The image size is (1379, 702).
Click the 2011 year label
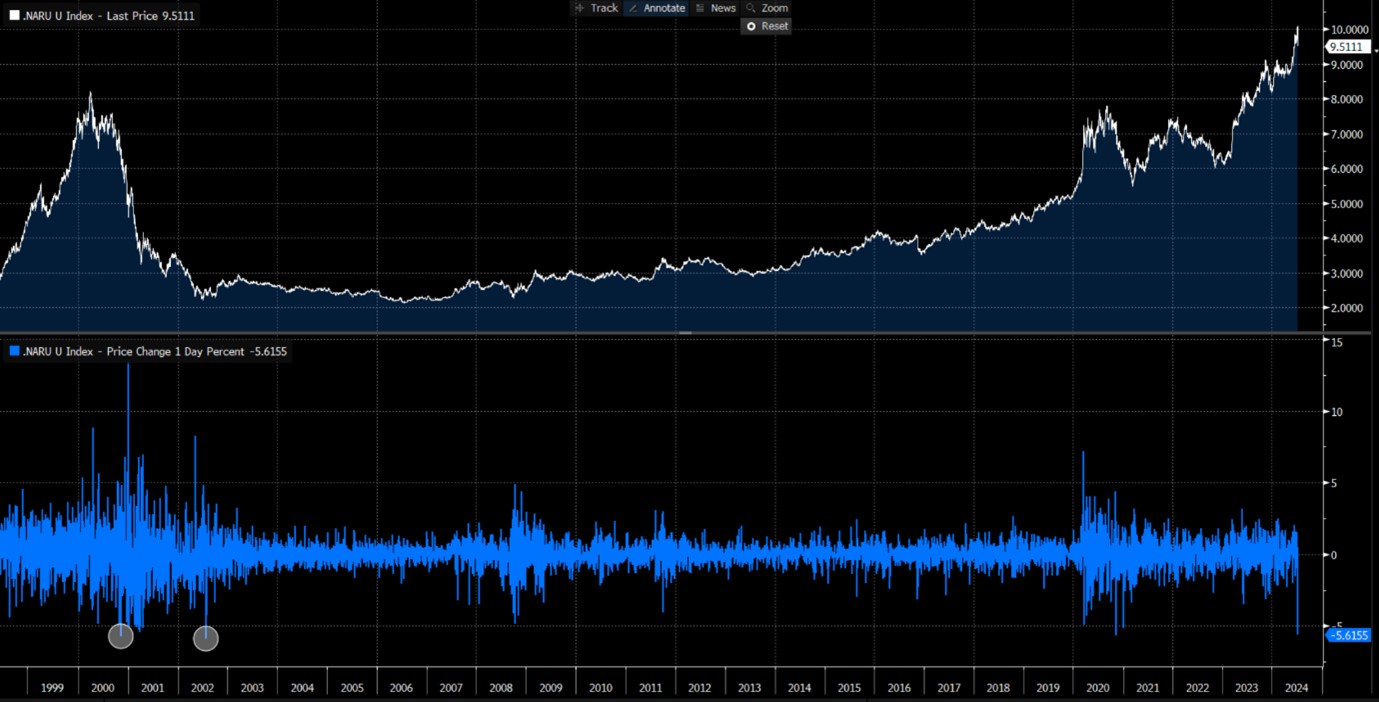[x=651, y=688]
